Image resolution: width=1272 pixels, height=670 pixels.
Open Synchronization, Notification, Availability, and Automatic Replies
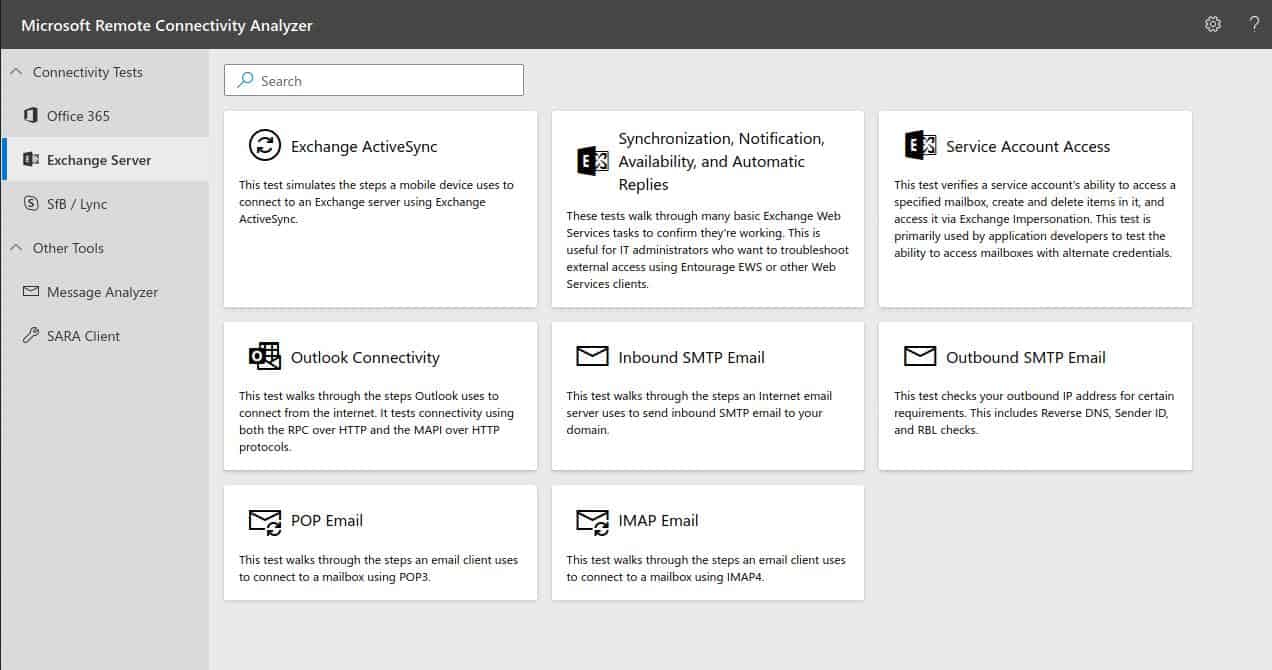(x=708, y=209)
